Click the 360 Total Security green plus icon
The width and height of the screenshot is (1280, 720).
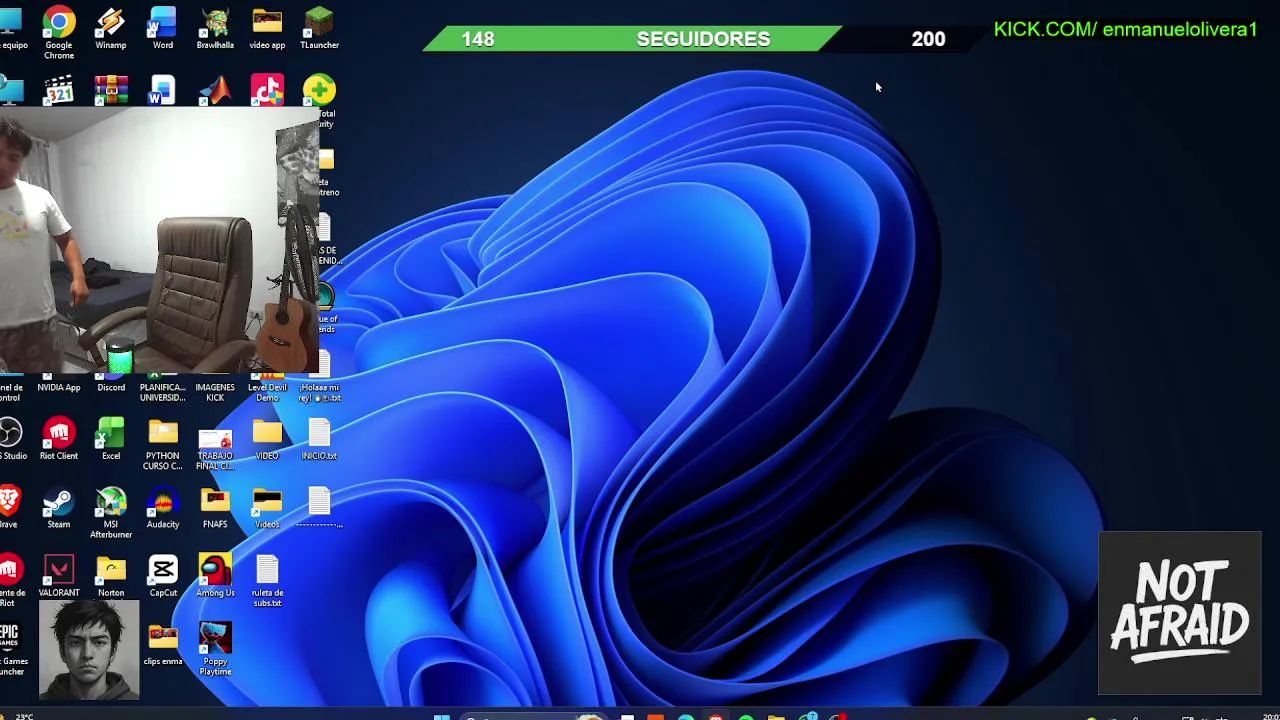pyautogui.click(x=319, y=90)
